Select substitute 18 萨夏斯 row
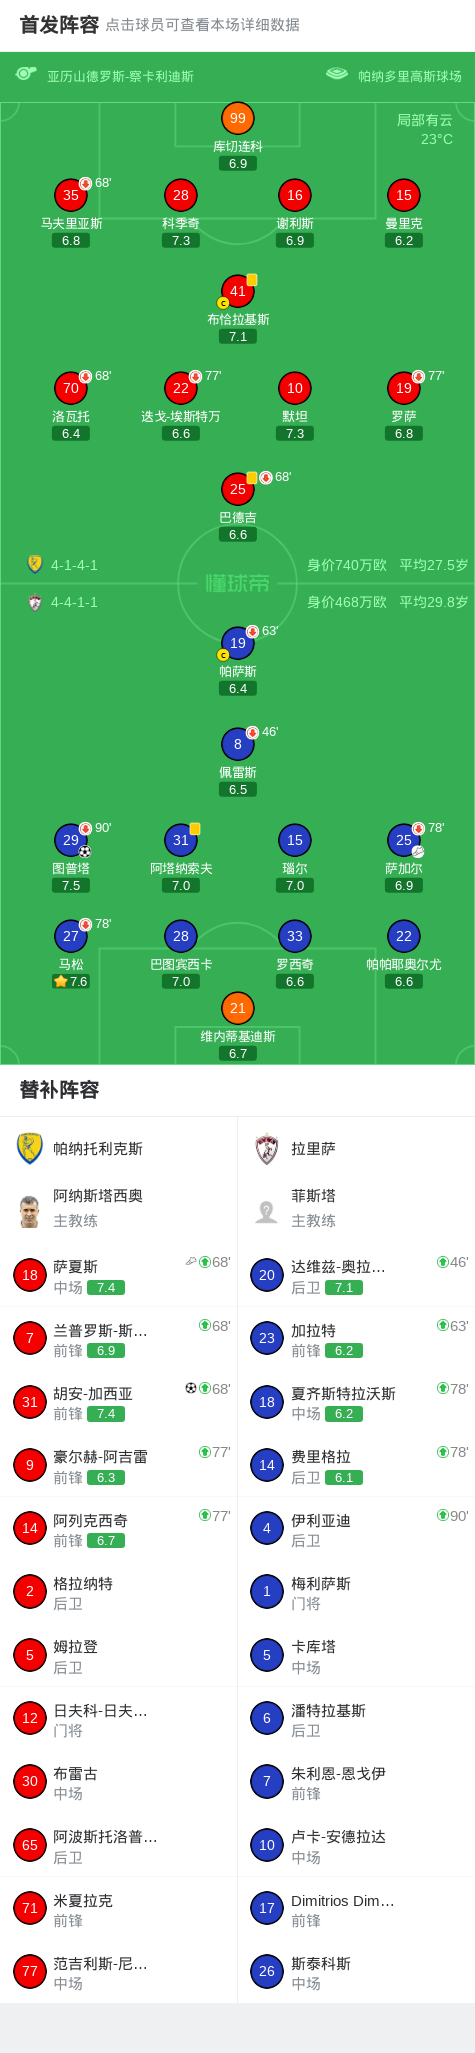Screen dimensions: 475x2053 pos(119,1275)
